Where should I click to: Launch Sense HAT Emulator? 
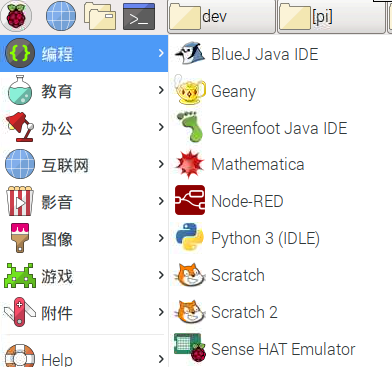pyautogui.click(x=280, y=349)
